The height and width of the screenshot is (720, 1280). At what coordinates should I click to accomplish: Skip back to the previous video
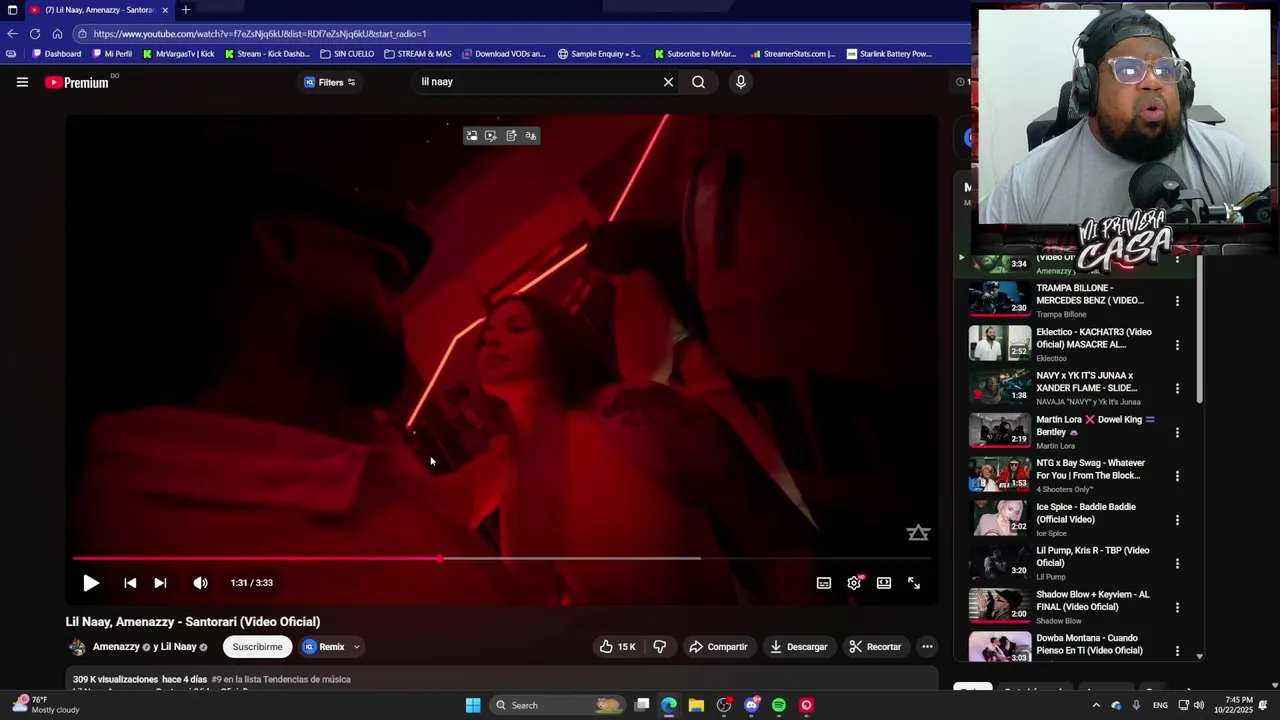(x=130, y=583)
